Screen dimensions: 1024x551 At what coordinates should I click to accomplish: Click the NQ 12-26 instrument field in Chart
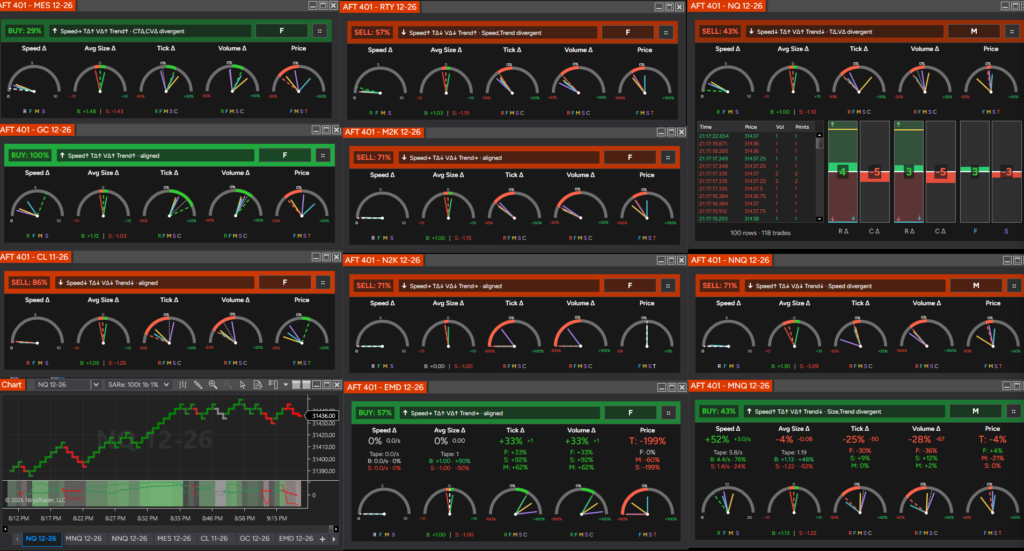(63, 385)
